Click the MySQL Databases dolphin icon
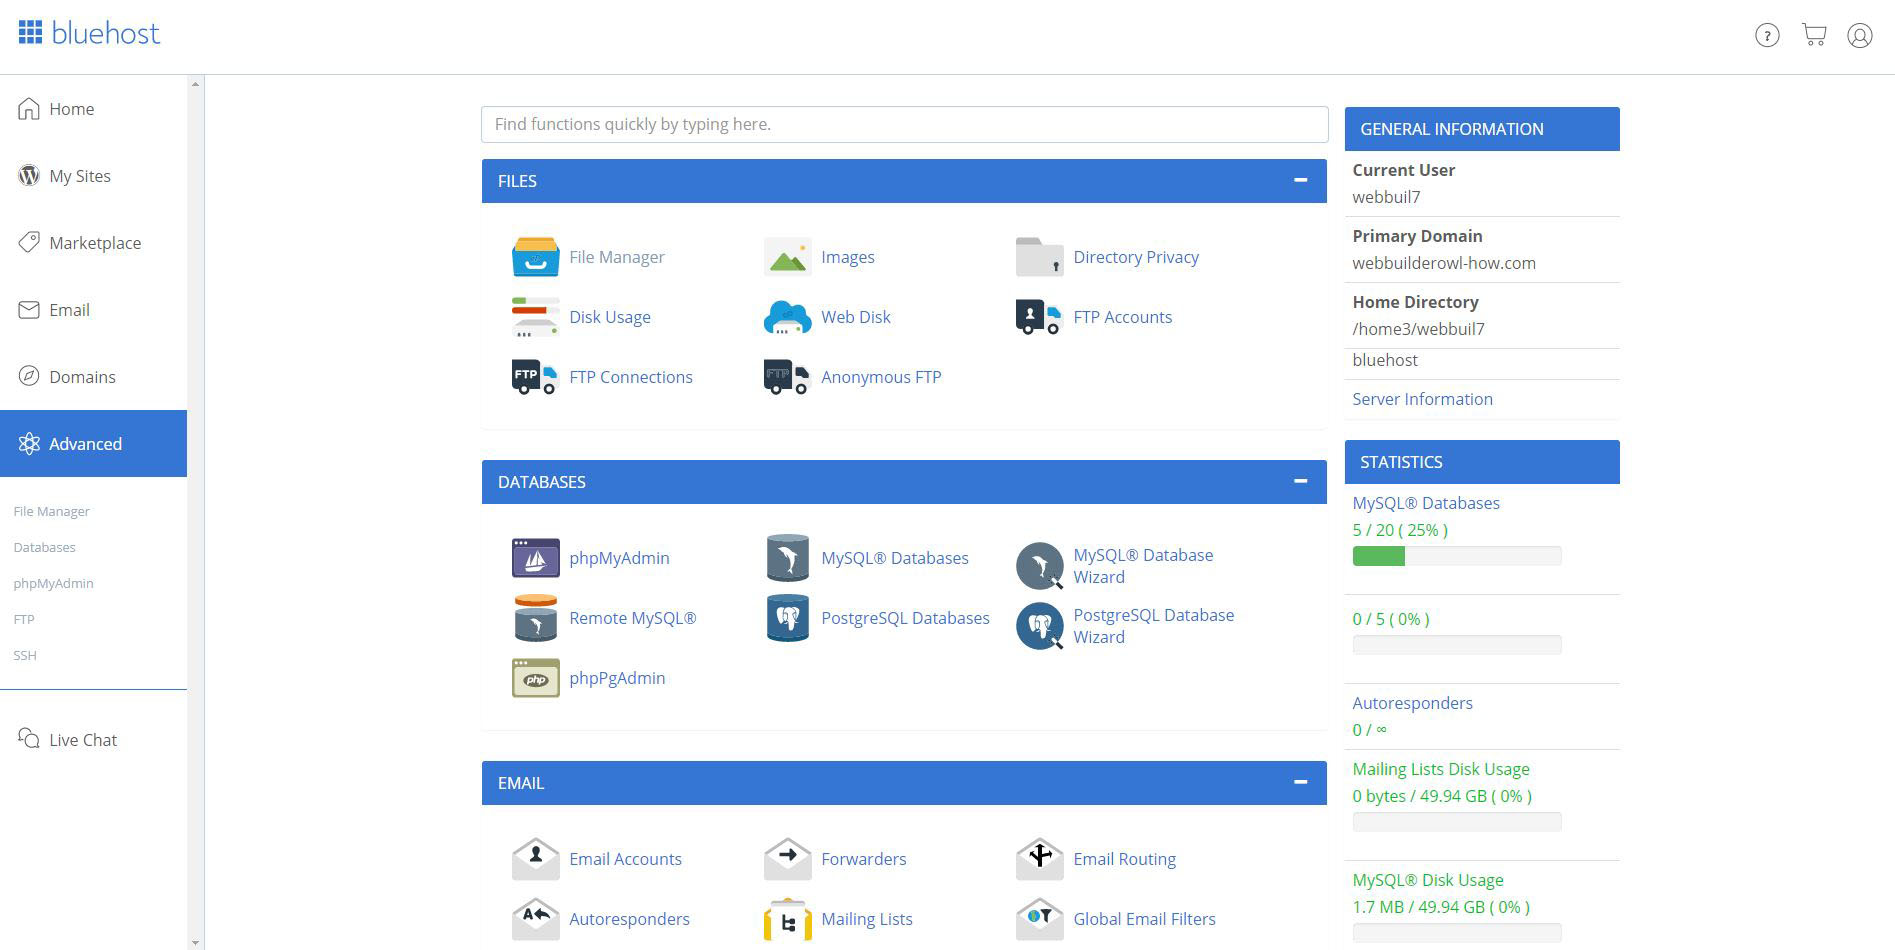This screenshot has width=1895, height=950. [x=787, y=558]
